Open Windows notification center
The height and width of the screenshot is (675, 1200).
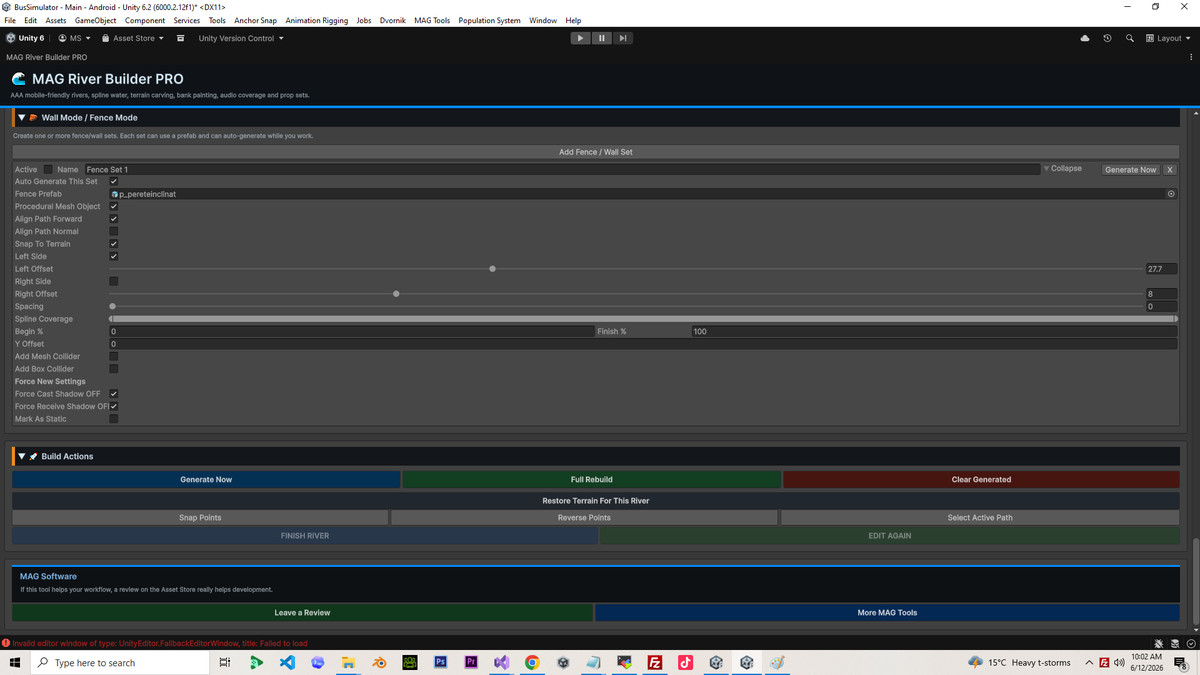1181,663
